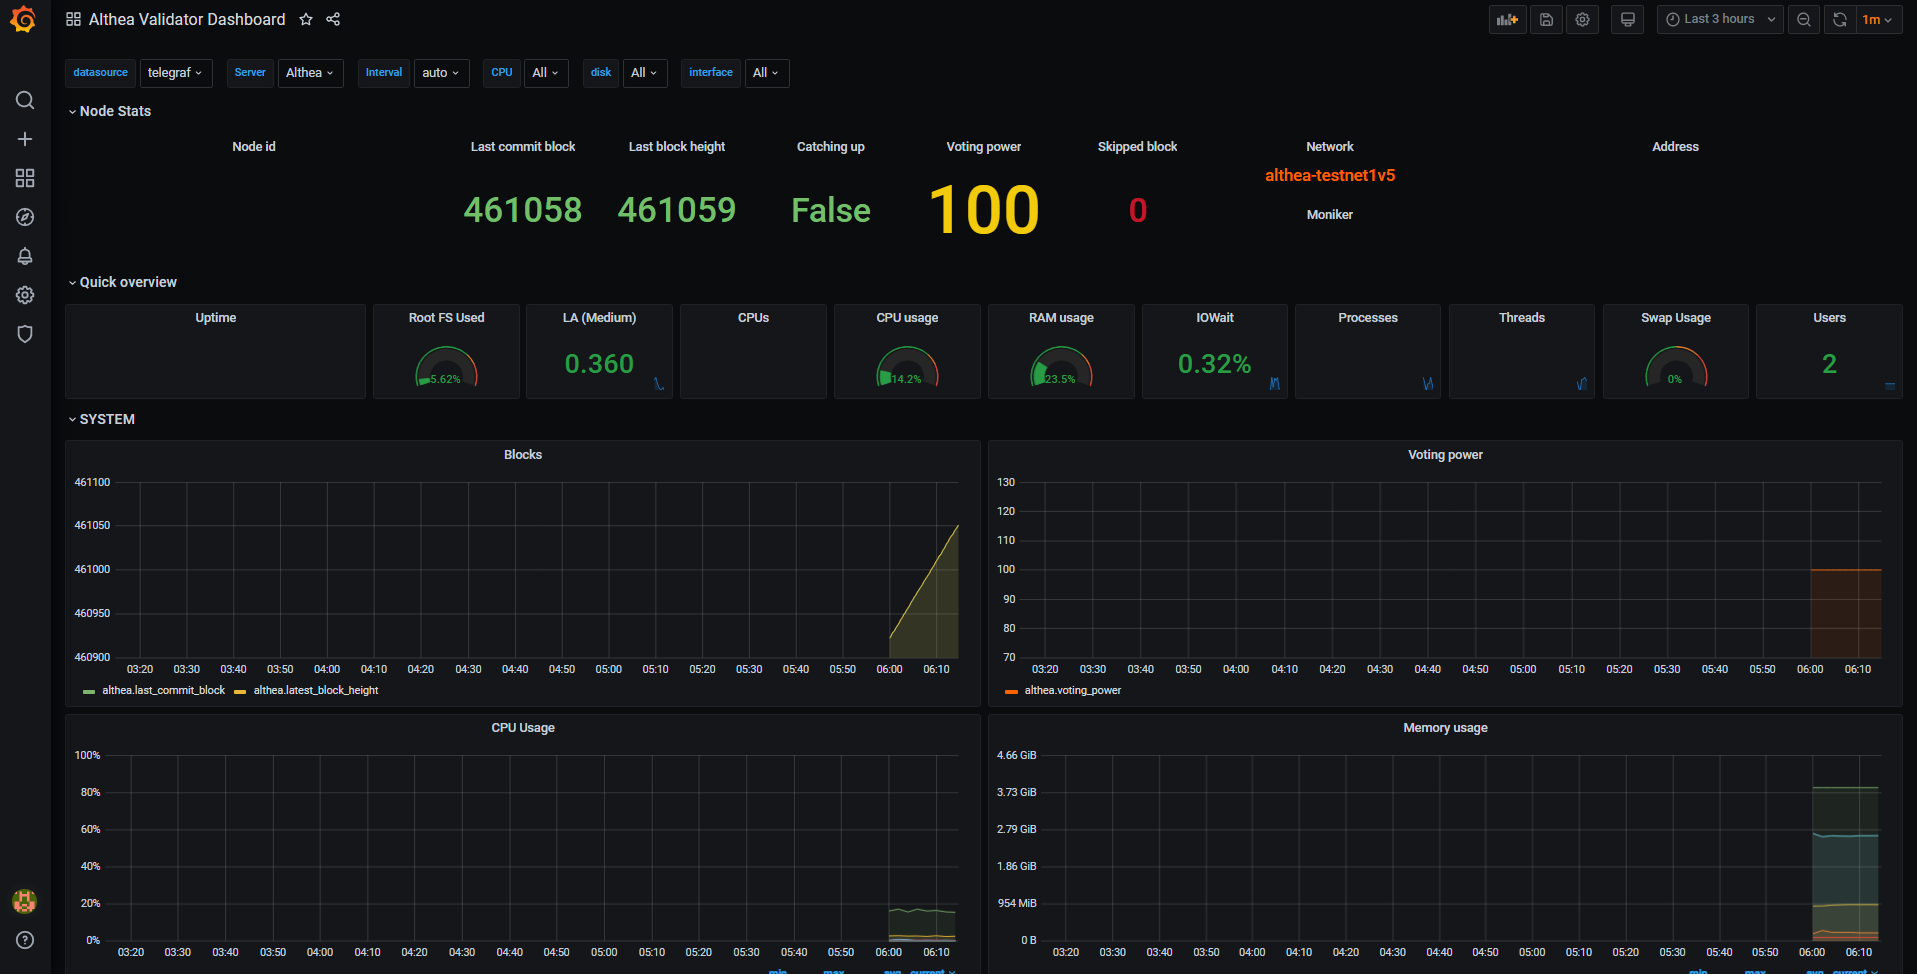Click the Voting power graph panel title
The image size is (1917, 974).
[x=1445, y=455]
